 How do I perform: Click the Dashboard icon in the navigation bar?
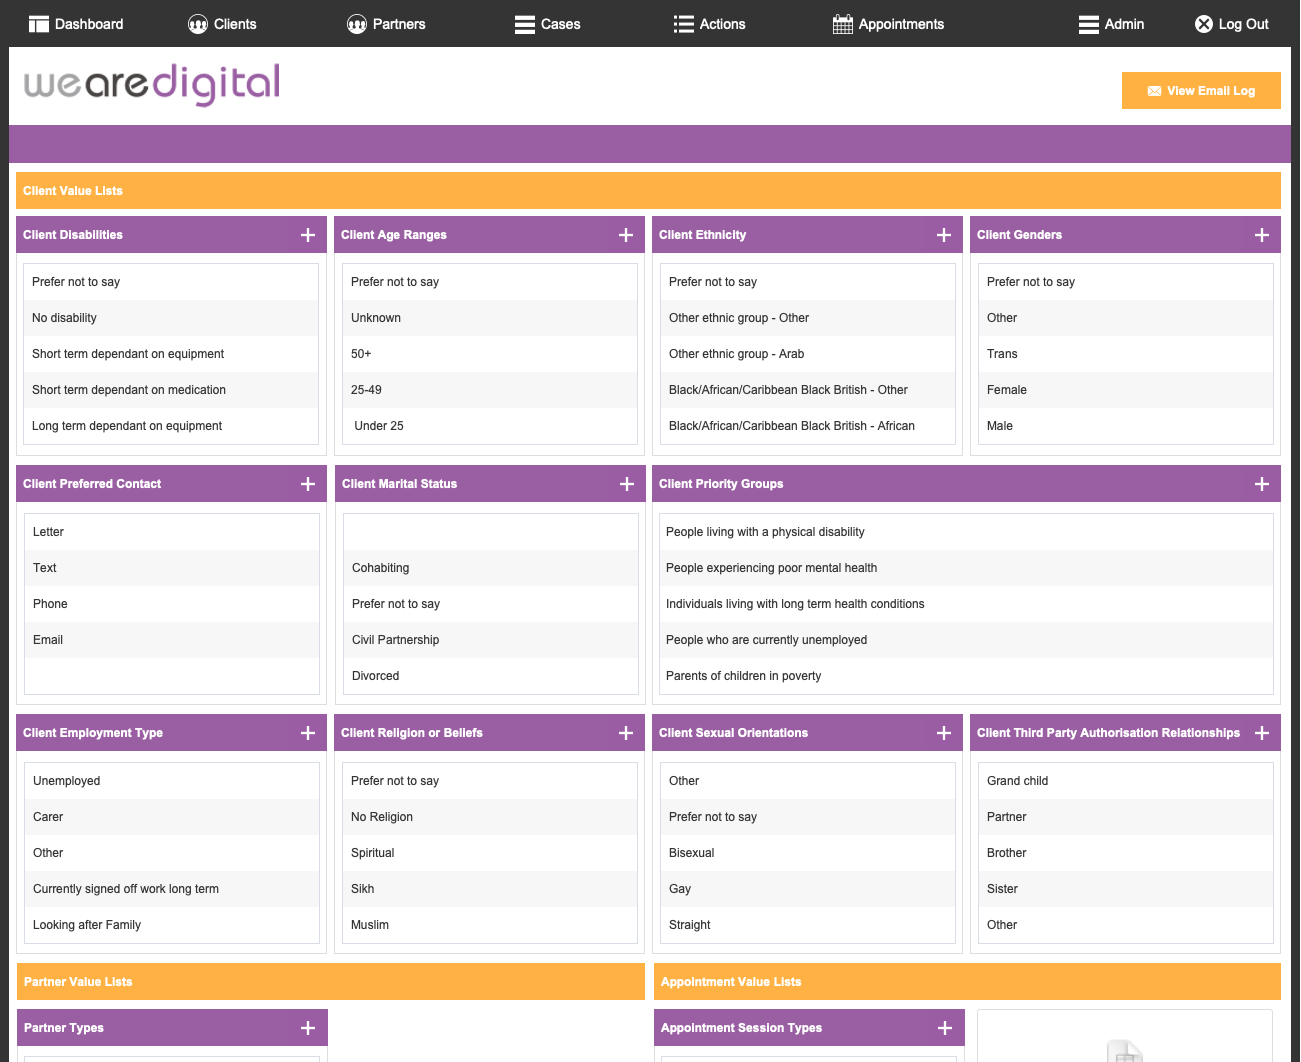pos(39,24)
